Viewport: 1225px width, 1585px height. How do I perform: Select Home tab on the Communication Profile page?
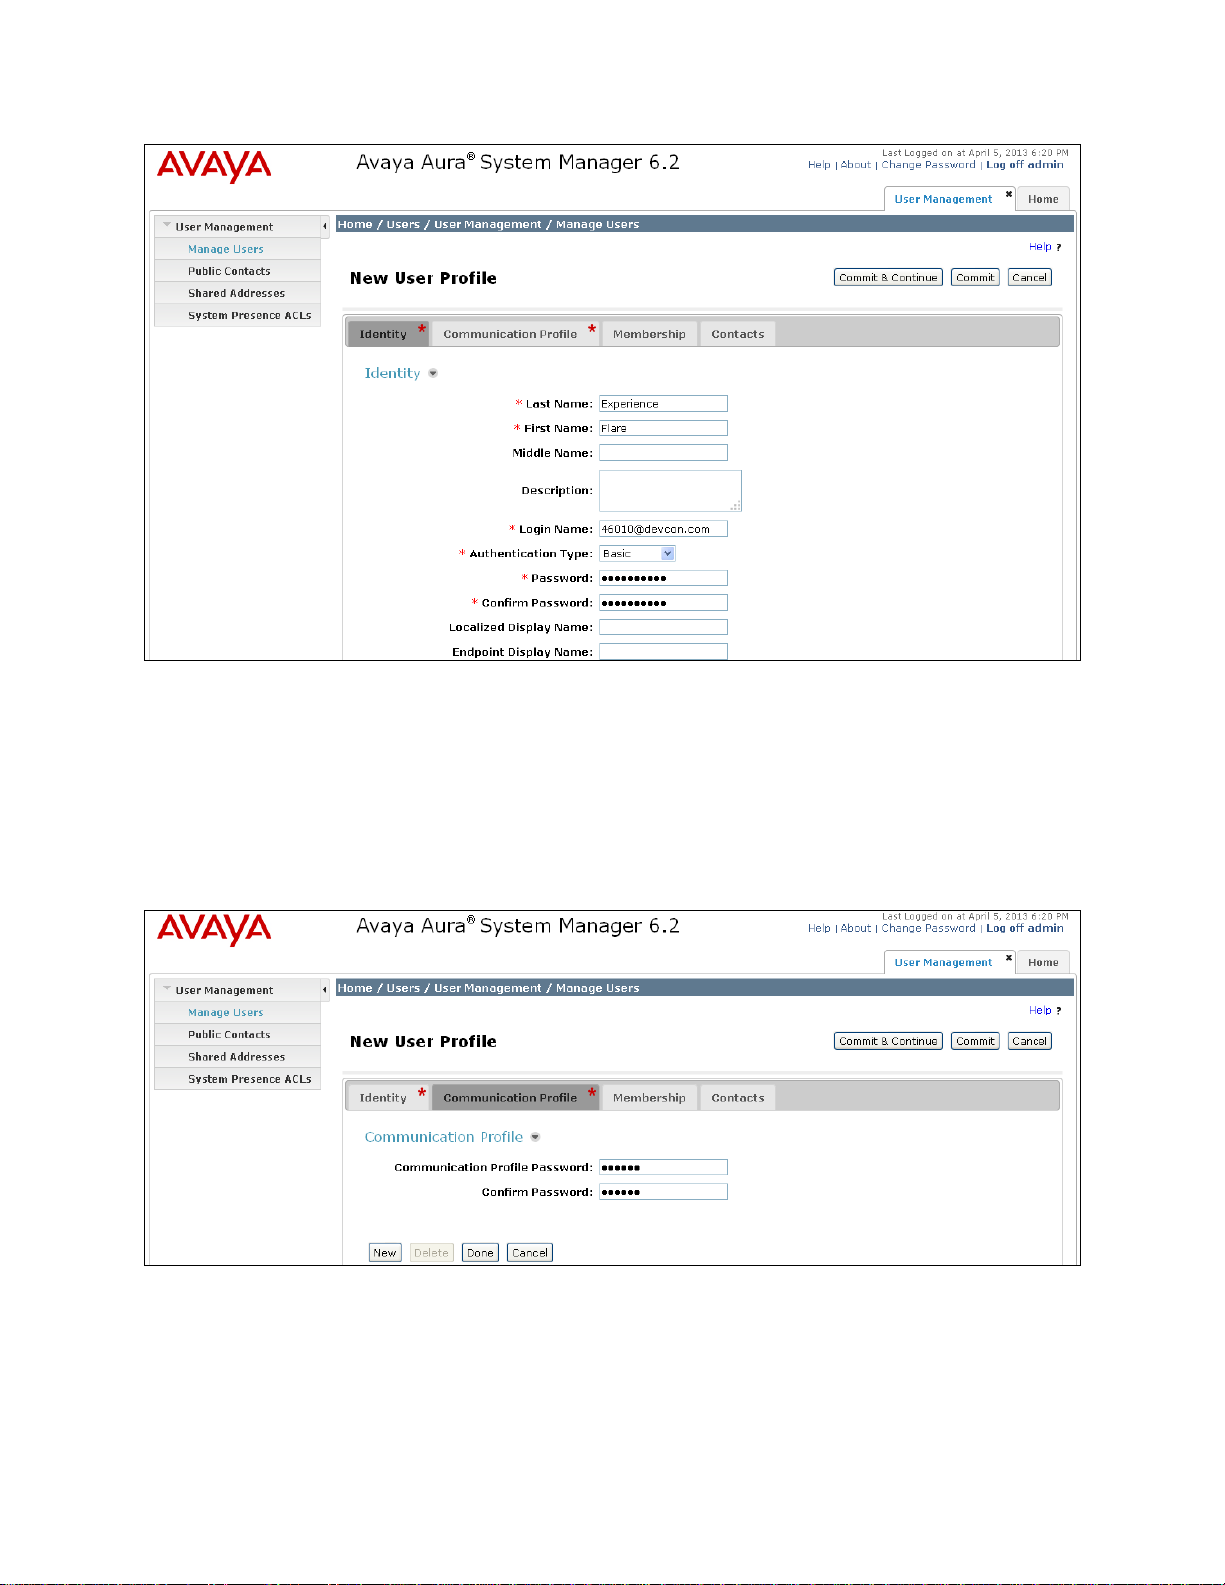click(1043, 962)
